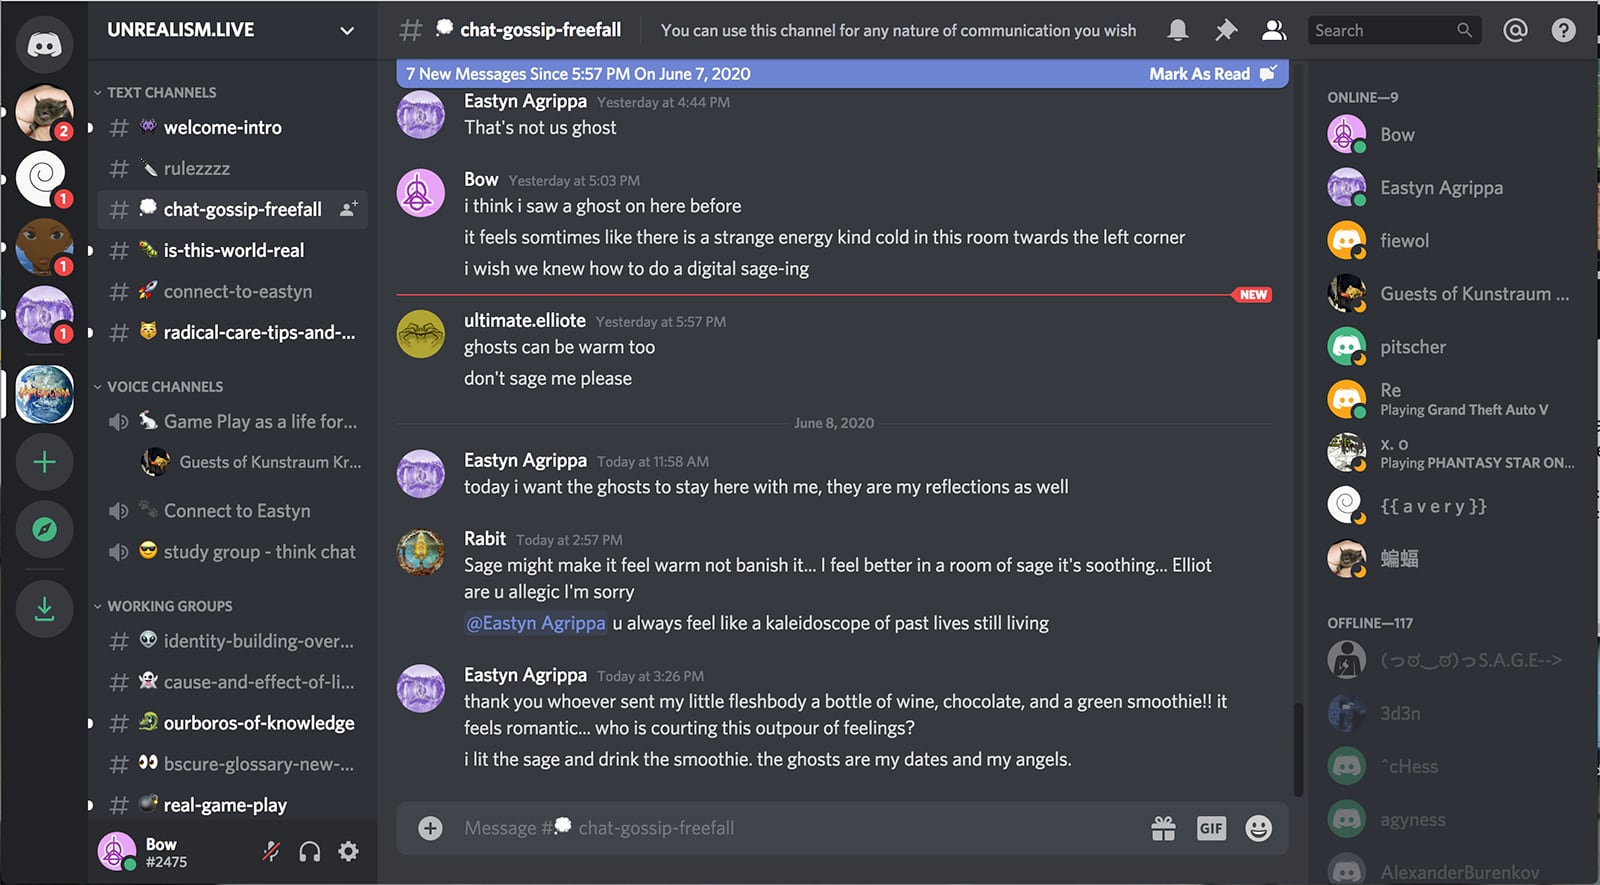
Task: Toggle headphones deafen
Action: 310,852
